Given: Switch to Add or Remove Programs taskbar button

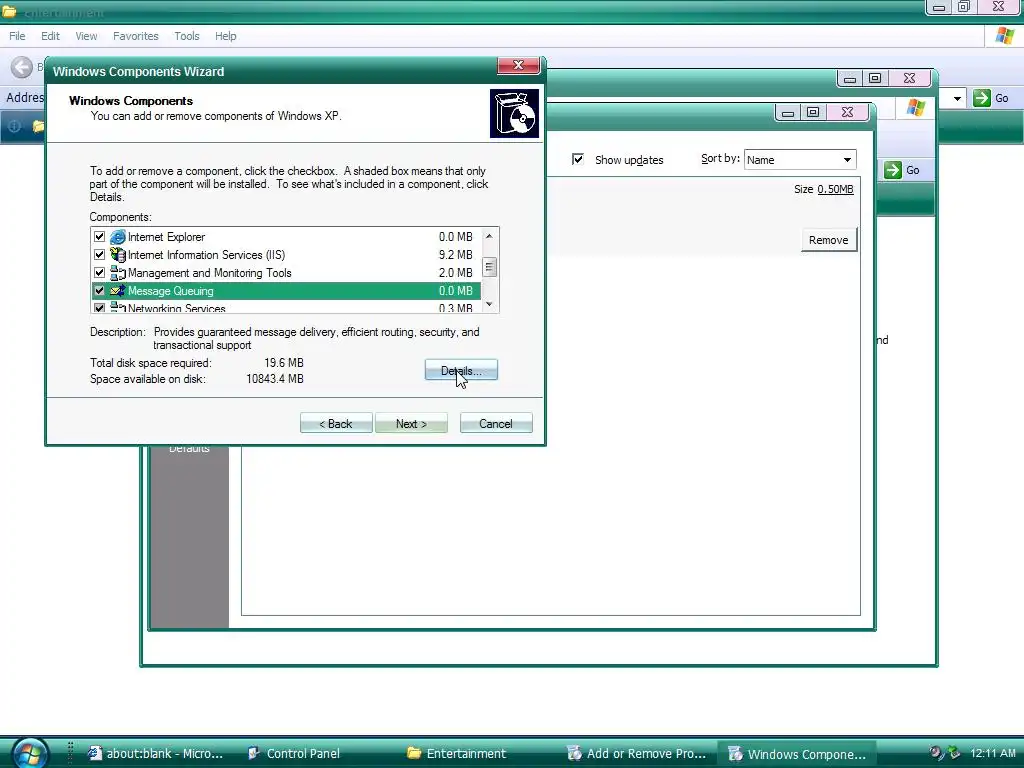Looking at the screenshot, I should [636, 754].
